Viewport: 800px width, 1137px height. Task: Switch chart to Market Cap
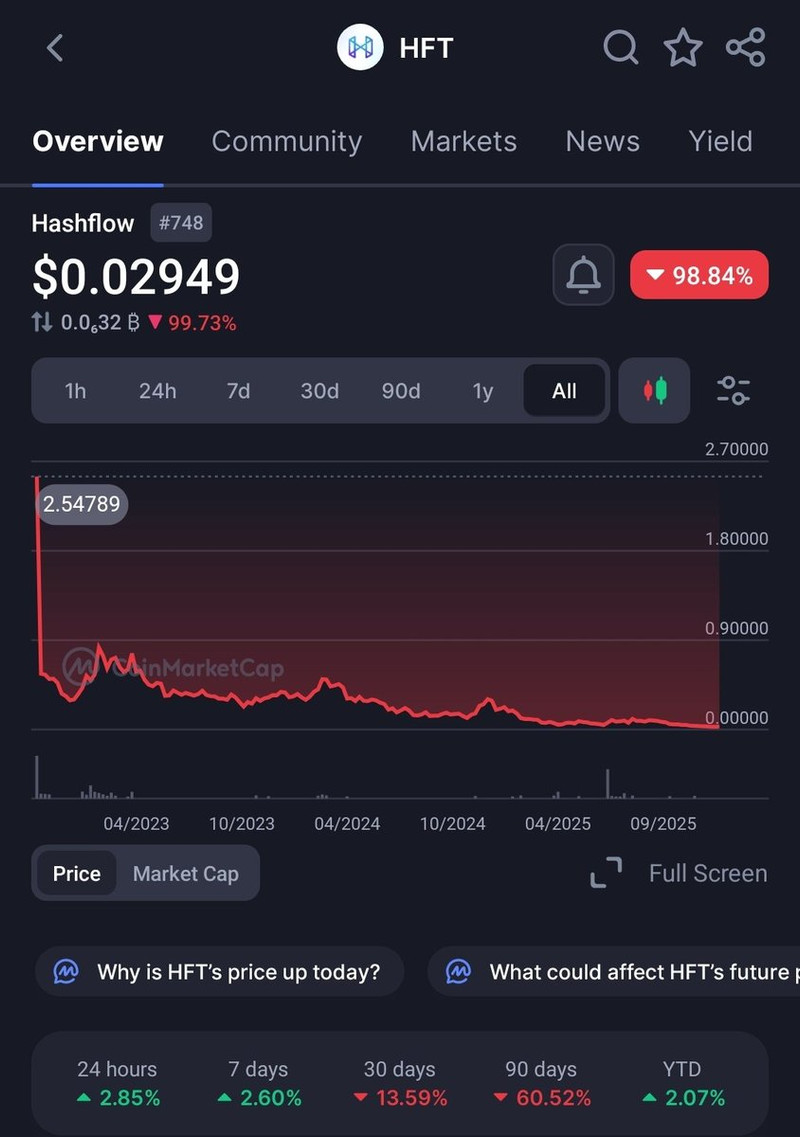(x=186, y=874)
